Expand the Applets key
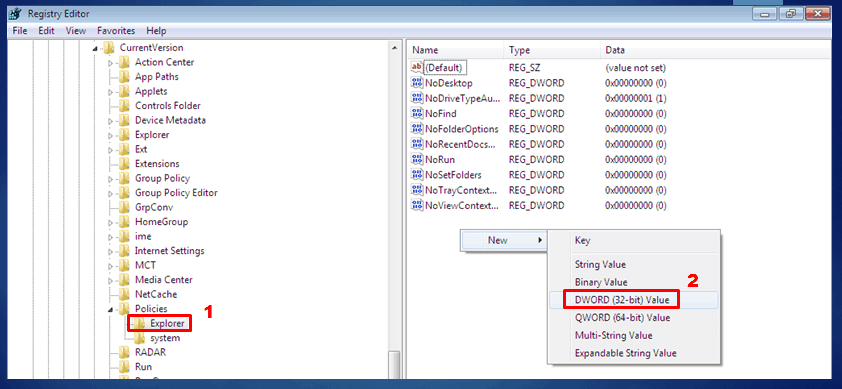This screenshot has height=389, width=842. coord(111,92)
